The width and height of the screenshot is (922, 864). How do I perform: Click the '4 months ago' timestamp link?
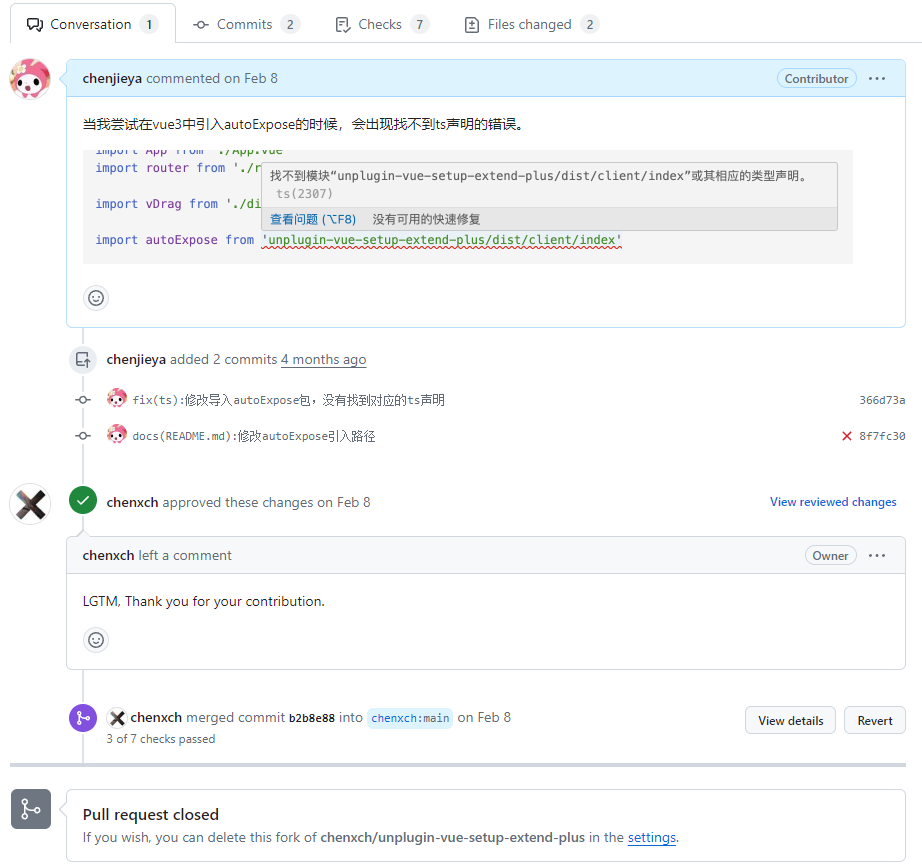click(x=323, y=359)
